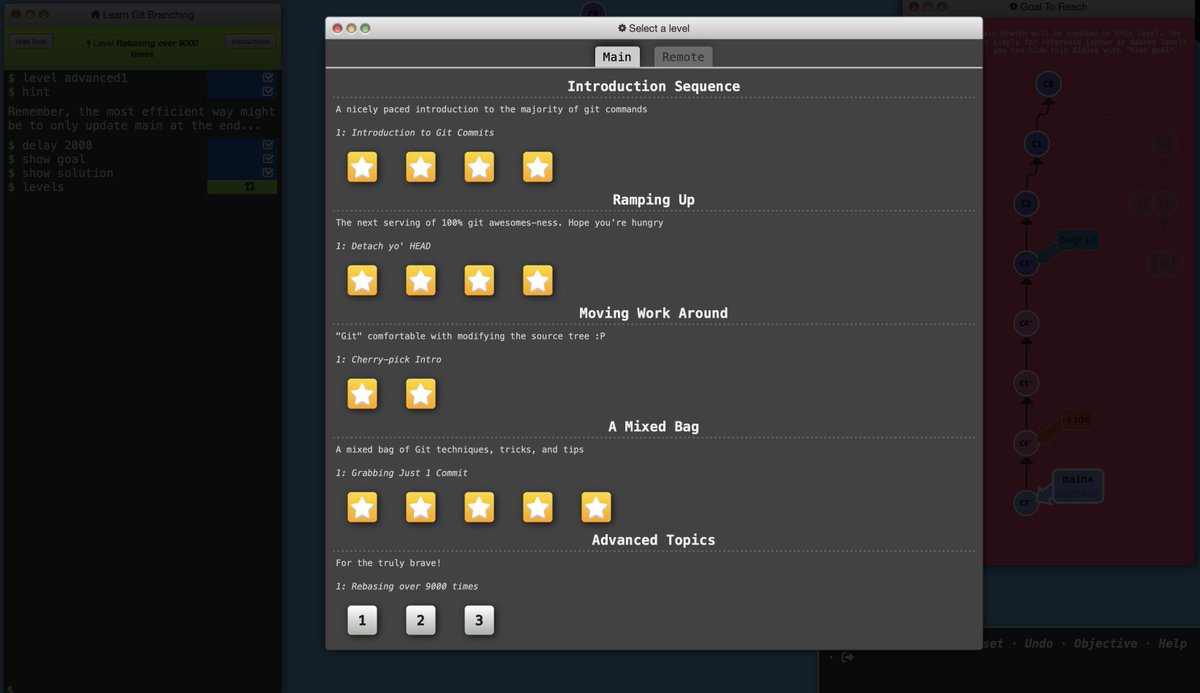Click the fifth star in A Mixed Bag
The height and width of the screenshot is (693, 1200).
[x=596, y=507]
